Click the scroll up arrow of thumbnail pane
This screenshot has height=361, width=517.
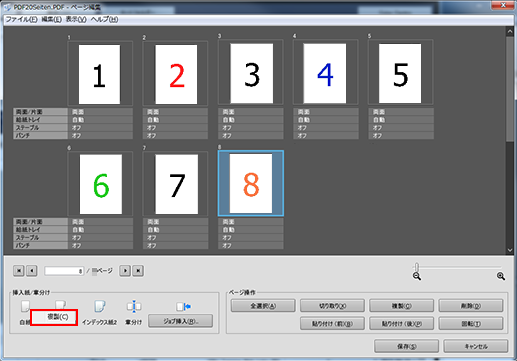click(x=510, y=32)
